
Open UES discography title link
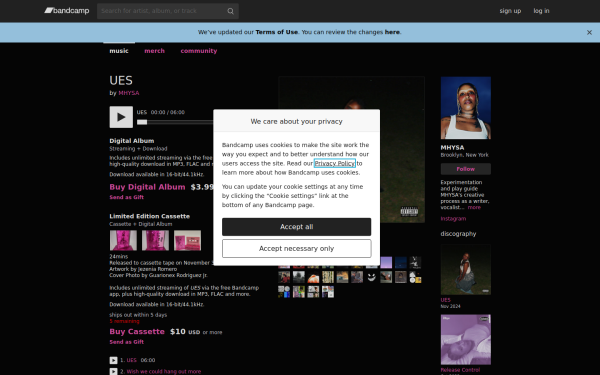click(x=445, y=300)
